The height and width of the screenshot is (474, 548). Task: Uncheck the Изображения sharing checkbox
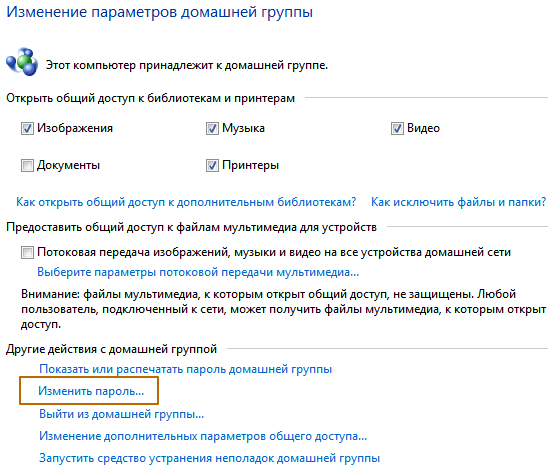tap(27, 128)
